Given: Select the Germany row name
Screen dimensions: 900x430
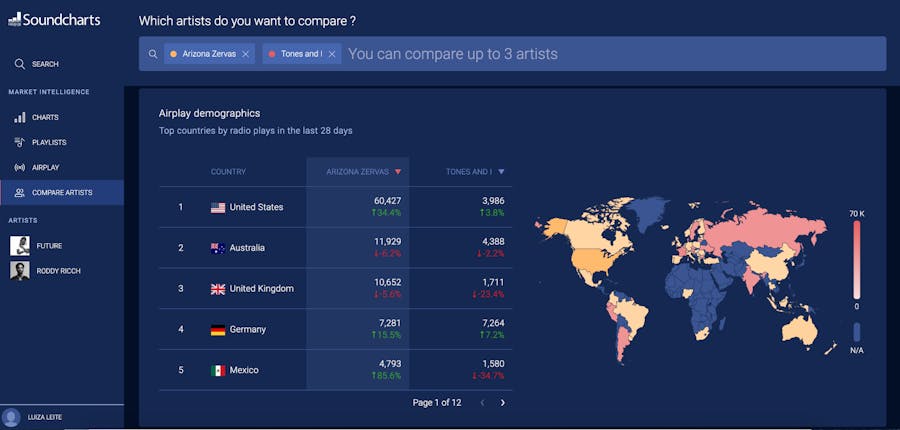Looking at the screenshot, I should click(x=248, y=330).
